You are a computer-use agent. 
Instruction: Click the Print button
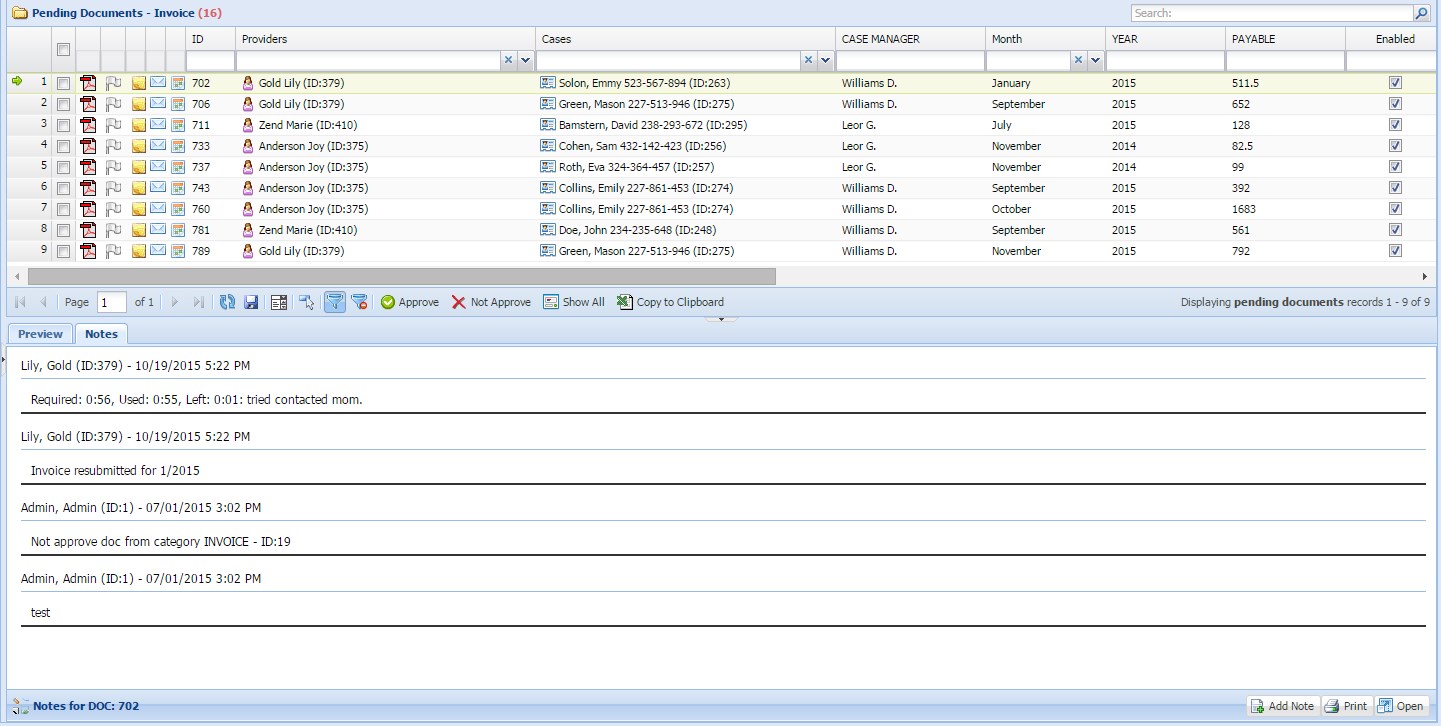1346,706
